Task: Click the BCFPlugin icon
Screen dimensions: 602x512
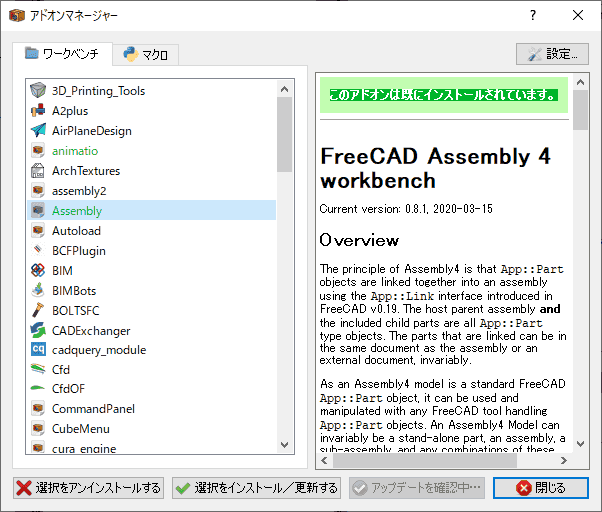Action: coord(38,250)
